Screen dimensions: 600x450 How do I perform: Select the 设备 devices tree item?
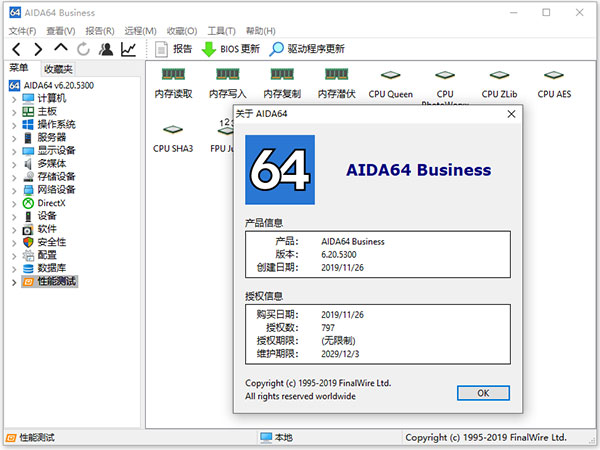pyautogui.click(x=39, y=216)
